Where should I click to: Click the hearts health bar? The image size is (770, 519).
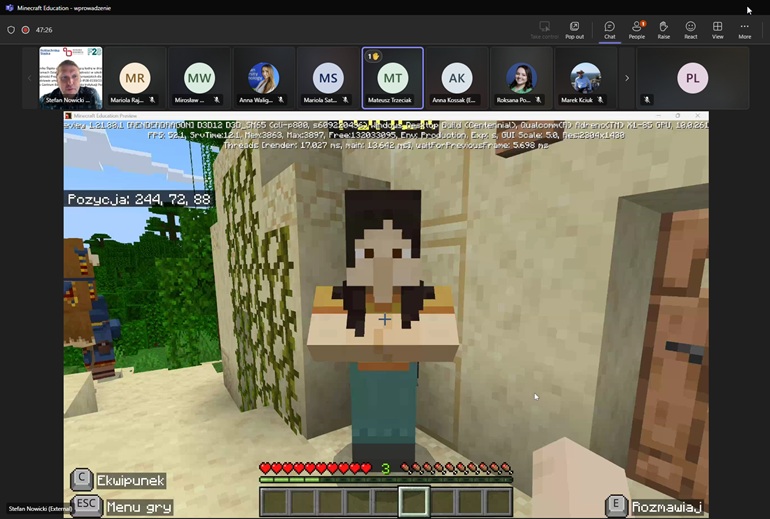[315, 468]
